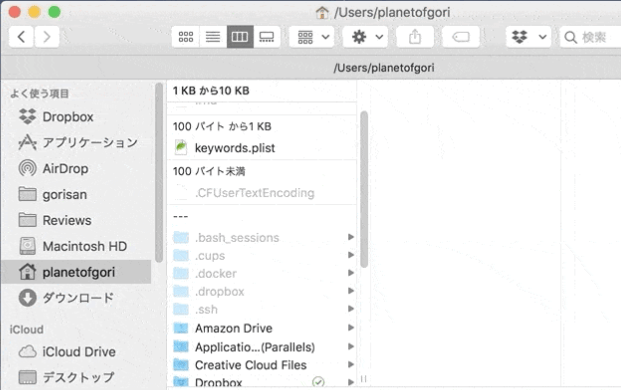This screenshot has height=390, width=621.
Task: Go back with the left arrow button
Action: click(21, 37)
